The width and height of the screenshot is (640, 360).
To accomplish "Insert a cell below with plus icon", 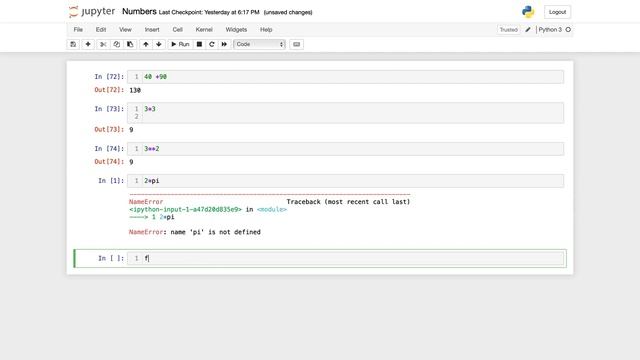I will tap(88, 44).
